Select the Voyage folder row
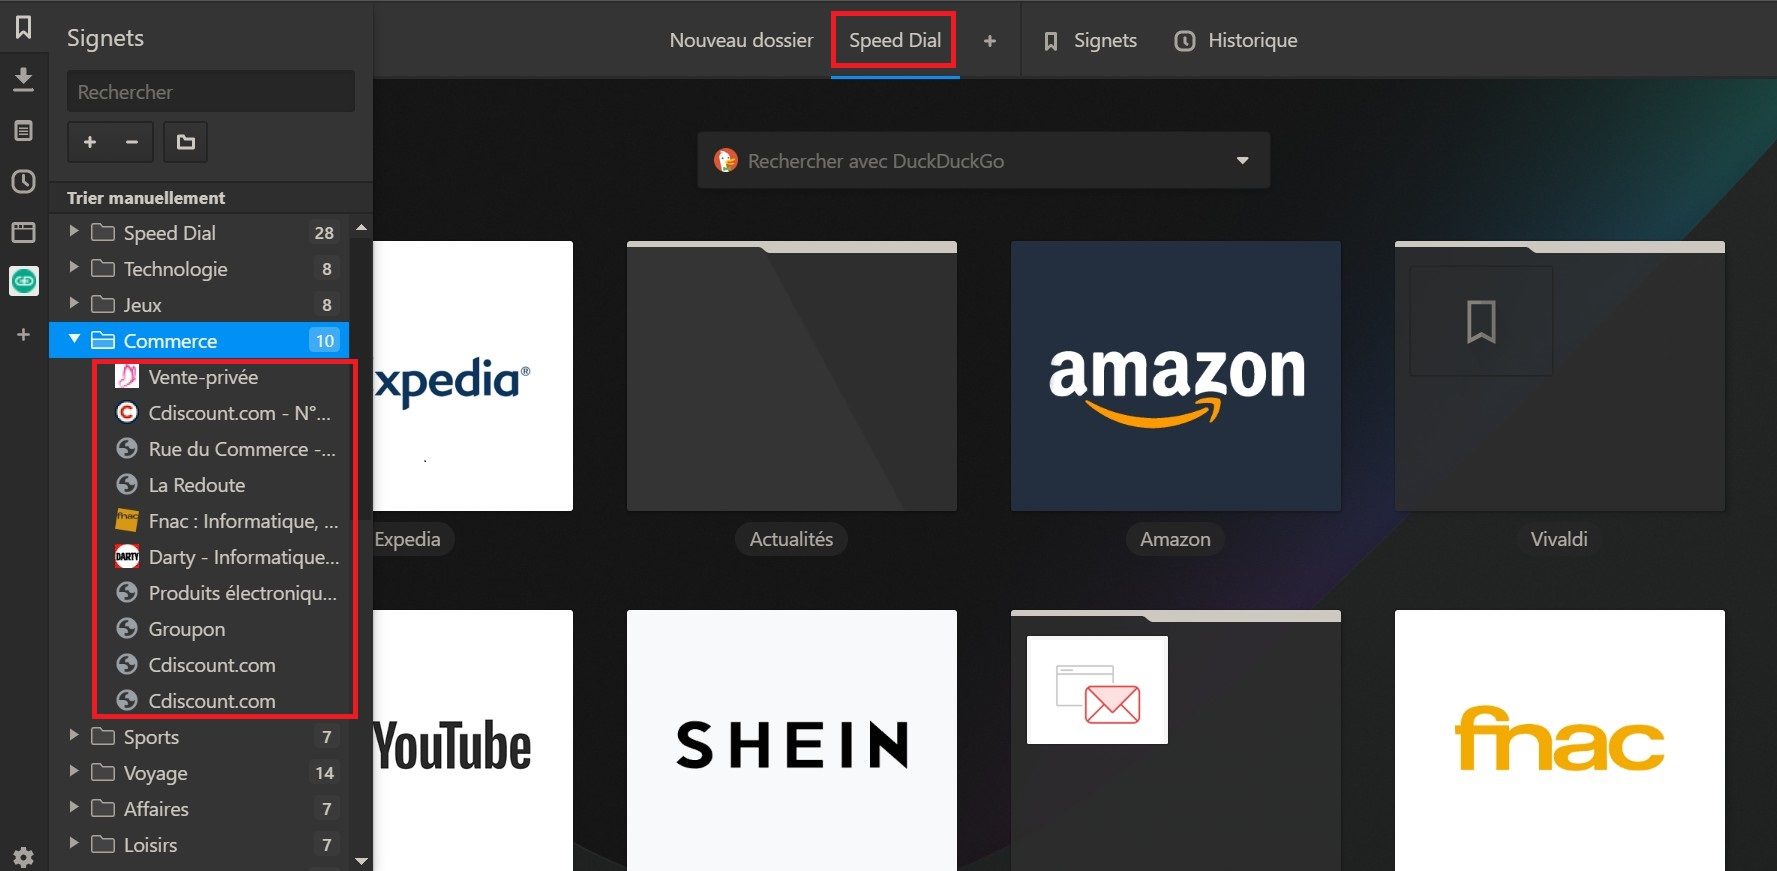Screen dimensions: 1777x871 (200, 772)
